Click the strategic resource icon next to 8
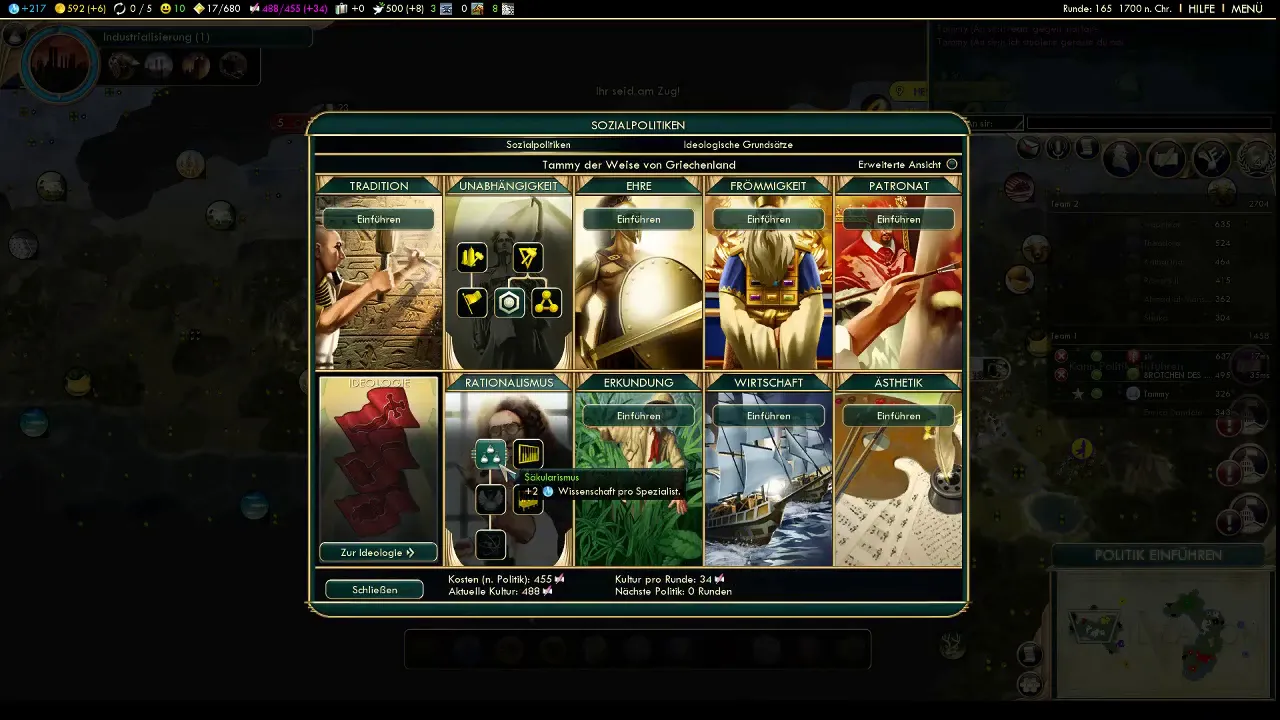 [x=508, y=9]
